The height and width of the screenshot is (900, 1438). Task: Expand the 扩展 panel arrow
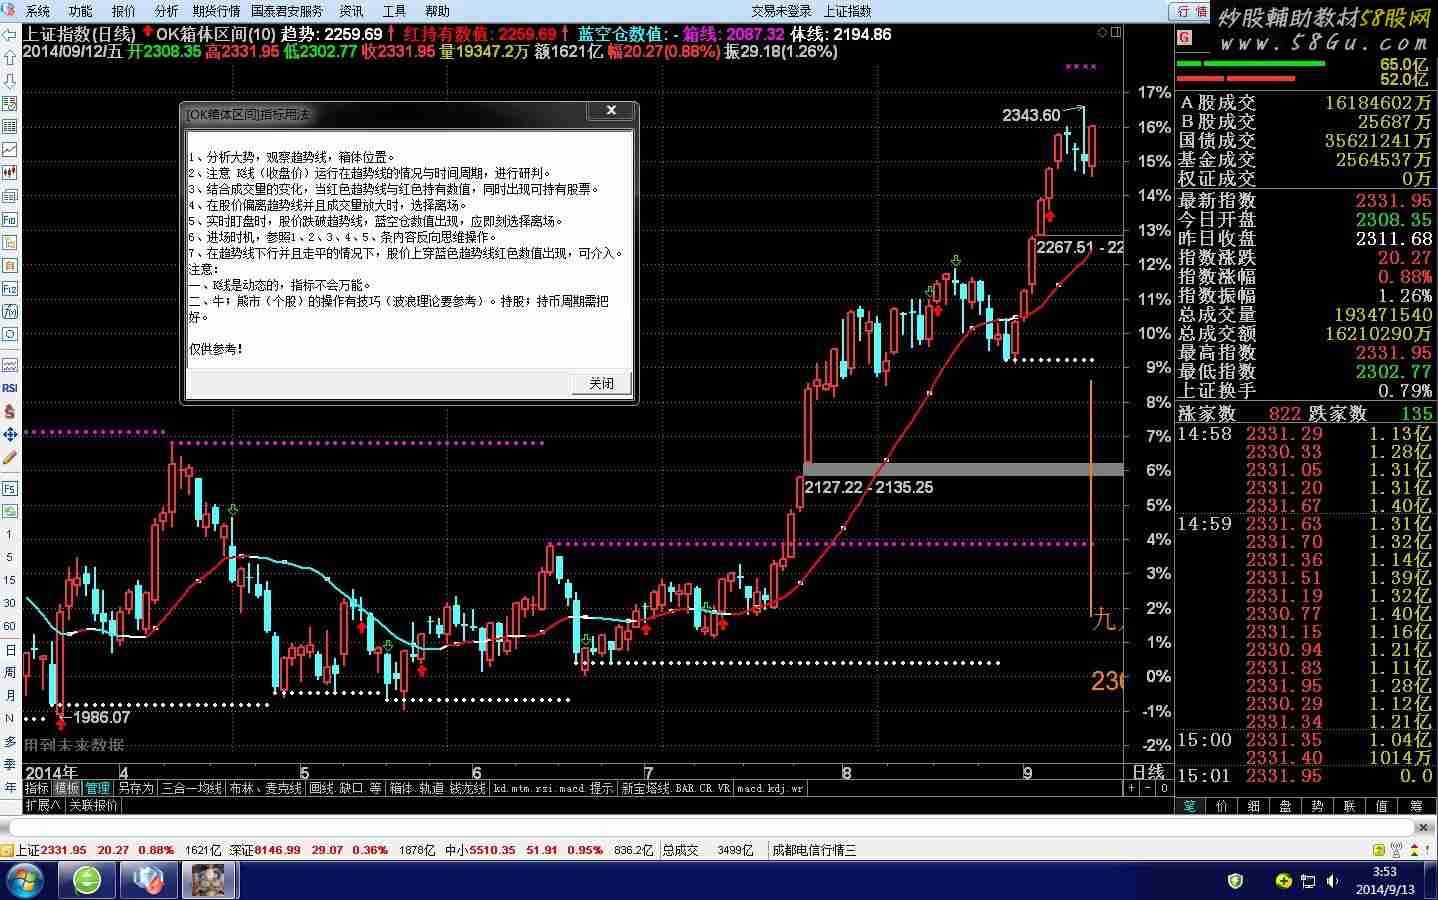43,804
